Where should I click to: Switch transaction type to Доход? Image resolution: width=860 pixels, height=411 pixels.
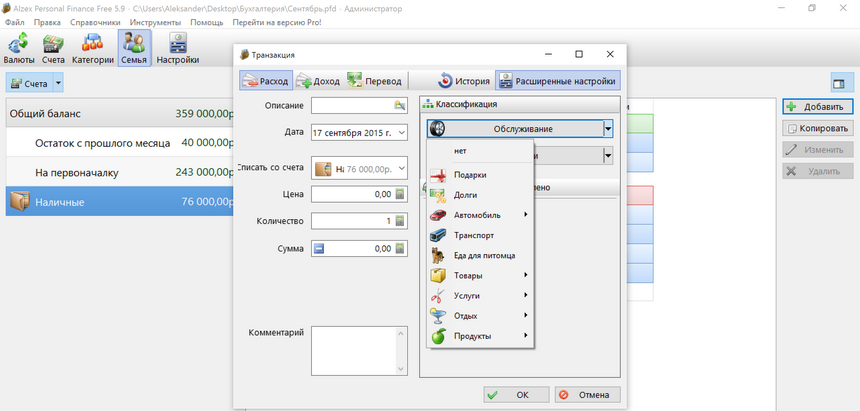[317, 81]
